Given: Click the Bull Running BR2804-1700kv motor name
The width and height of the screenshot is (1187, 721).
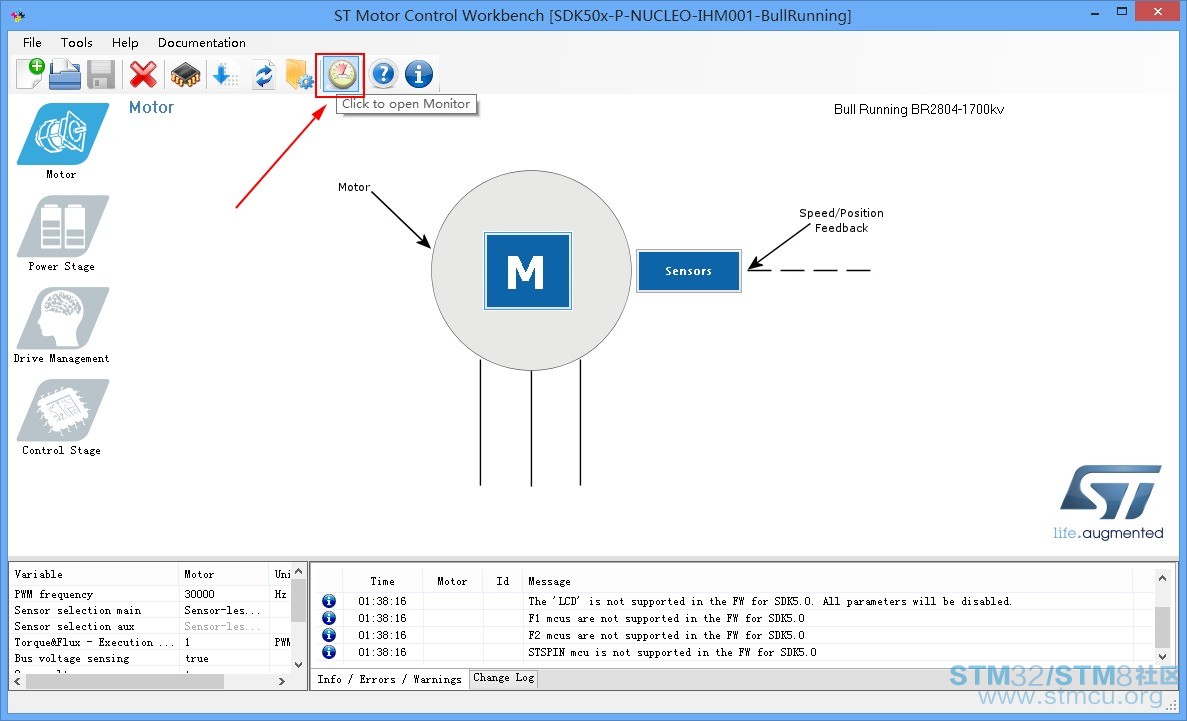Looking at the screenshot, I should tap(919, 109).
